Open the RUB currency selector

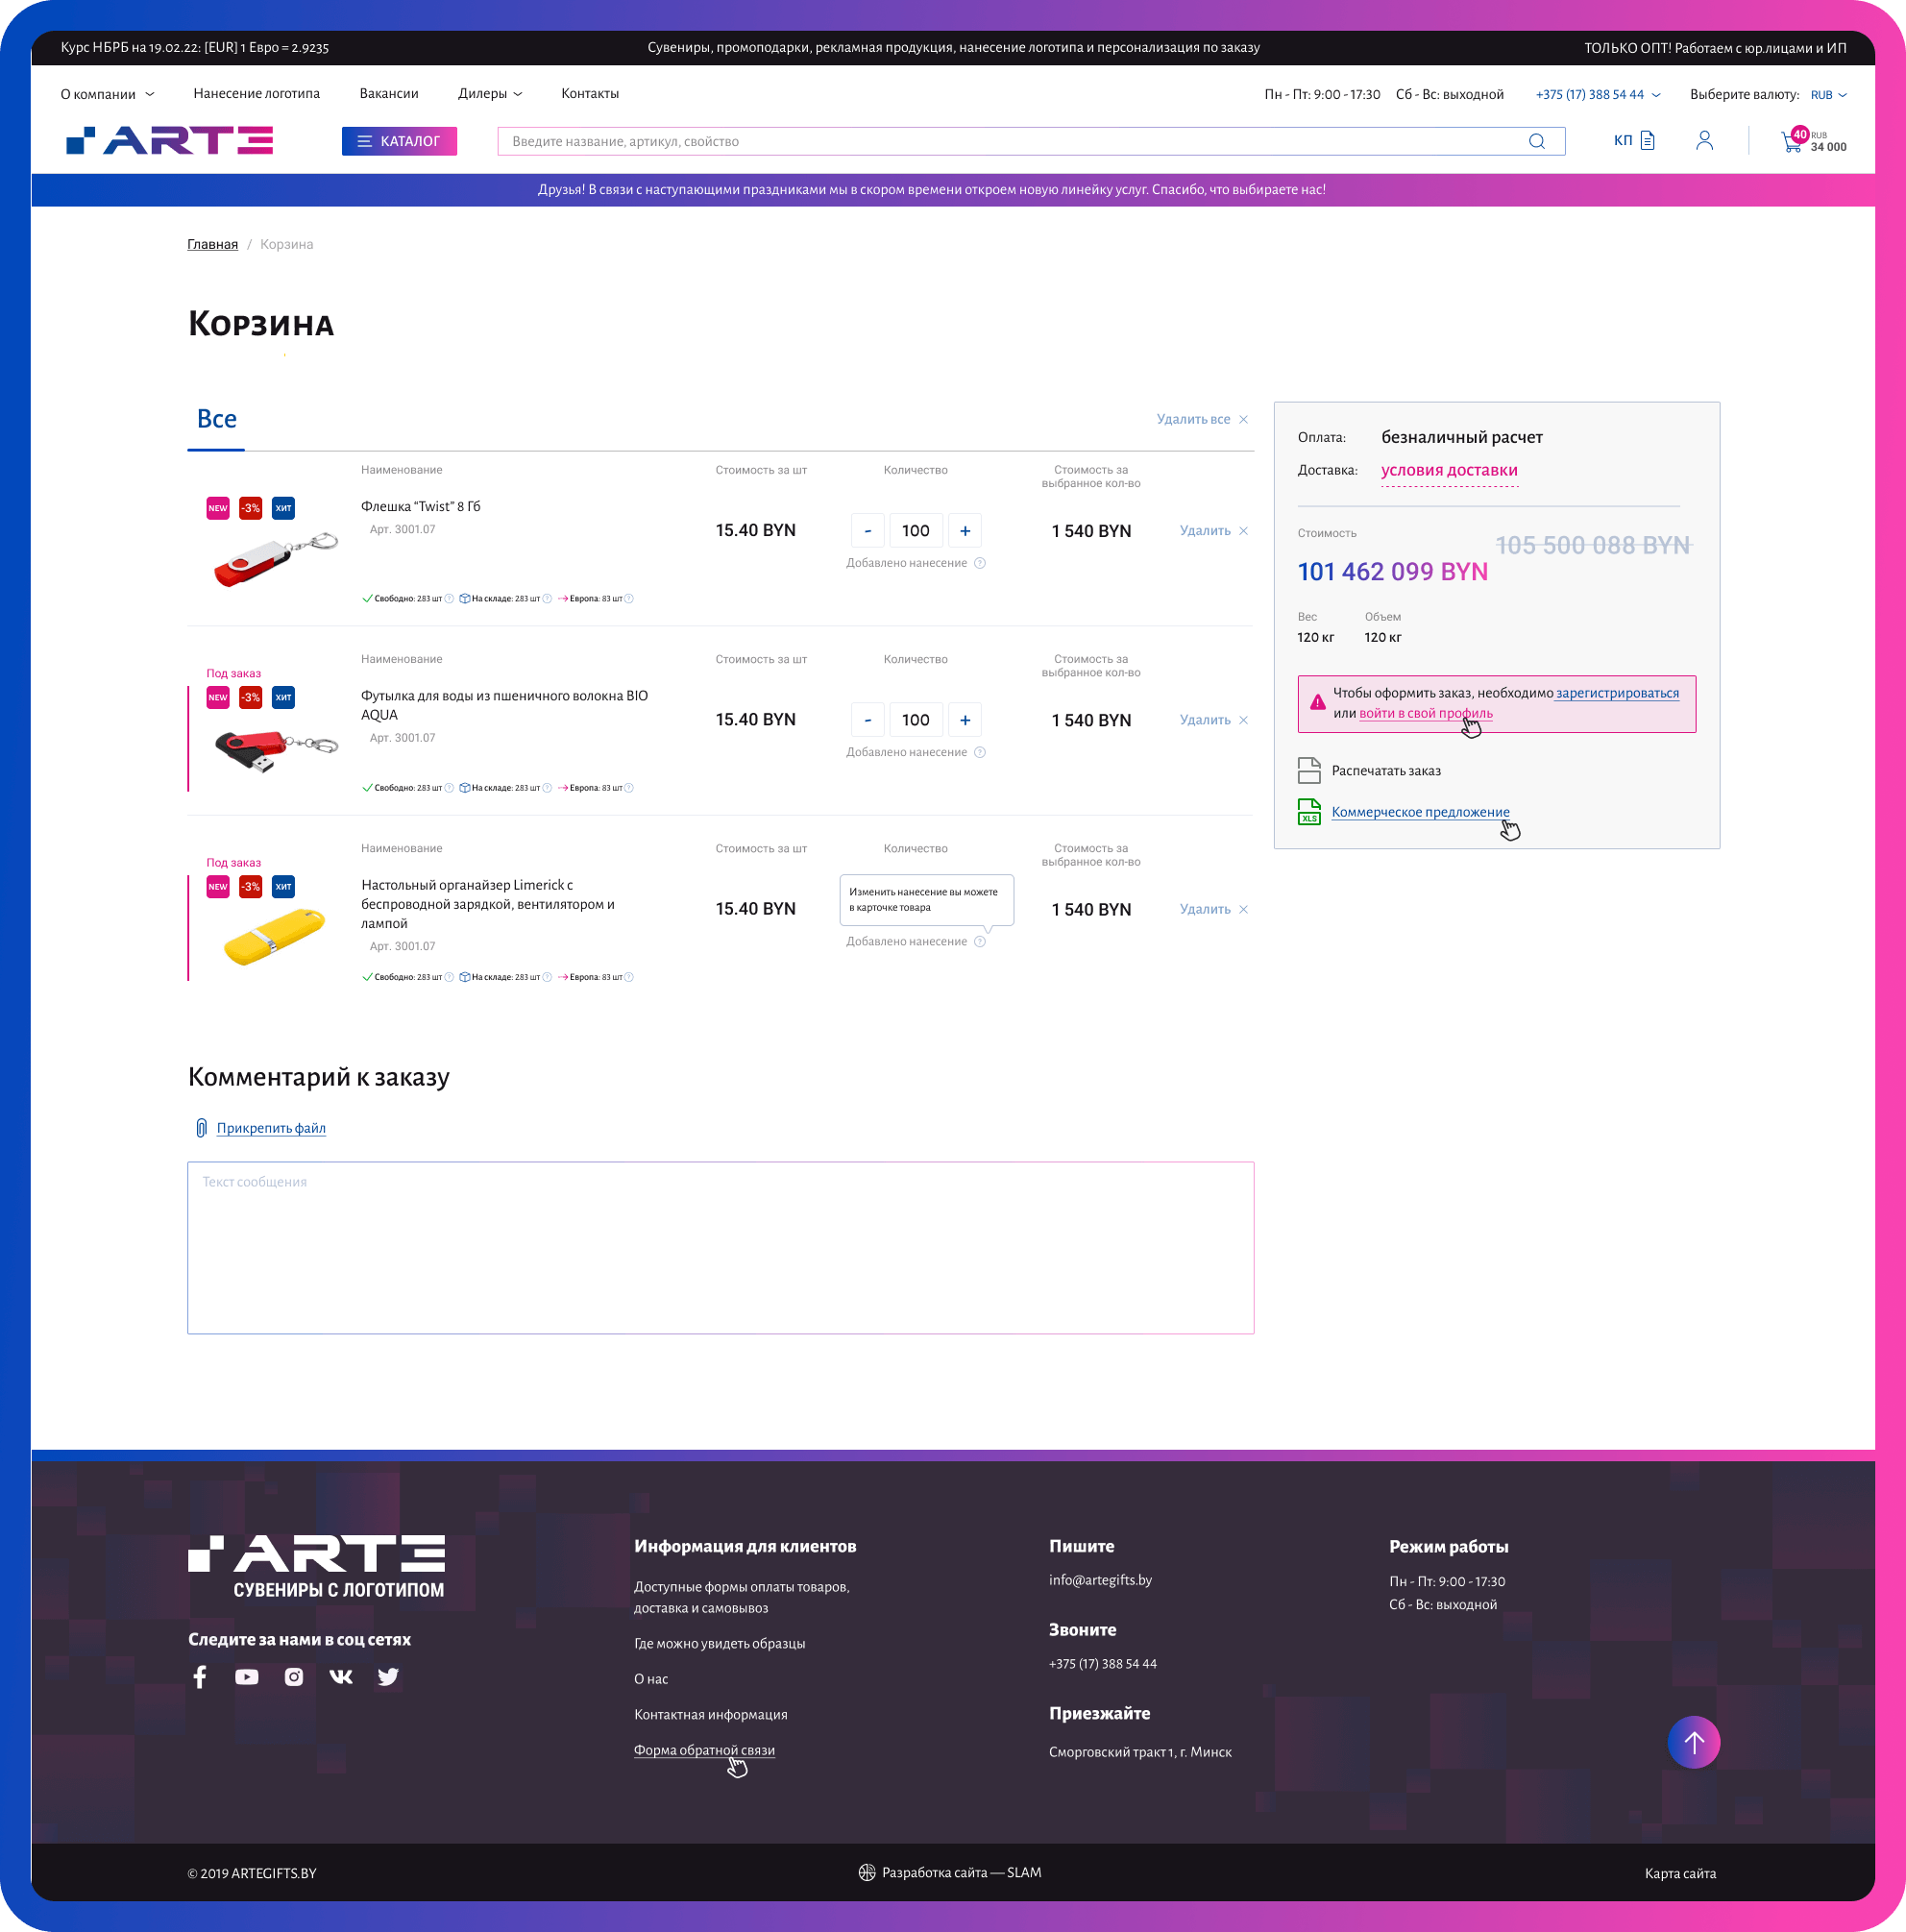pyautogui.click(x=1828, y=95)
